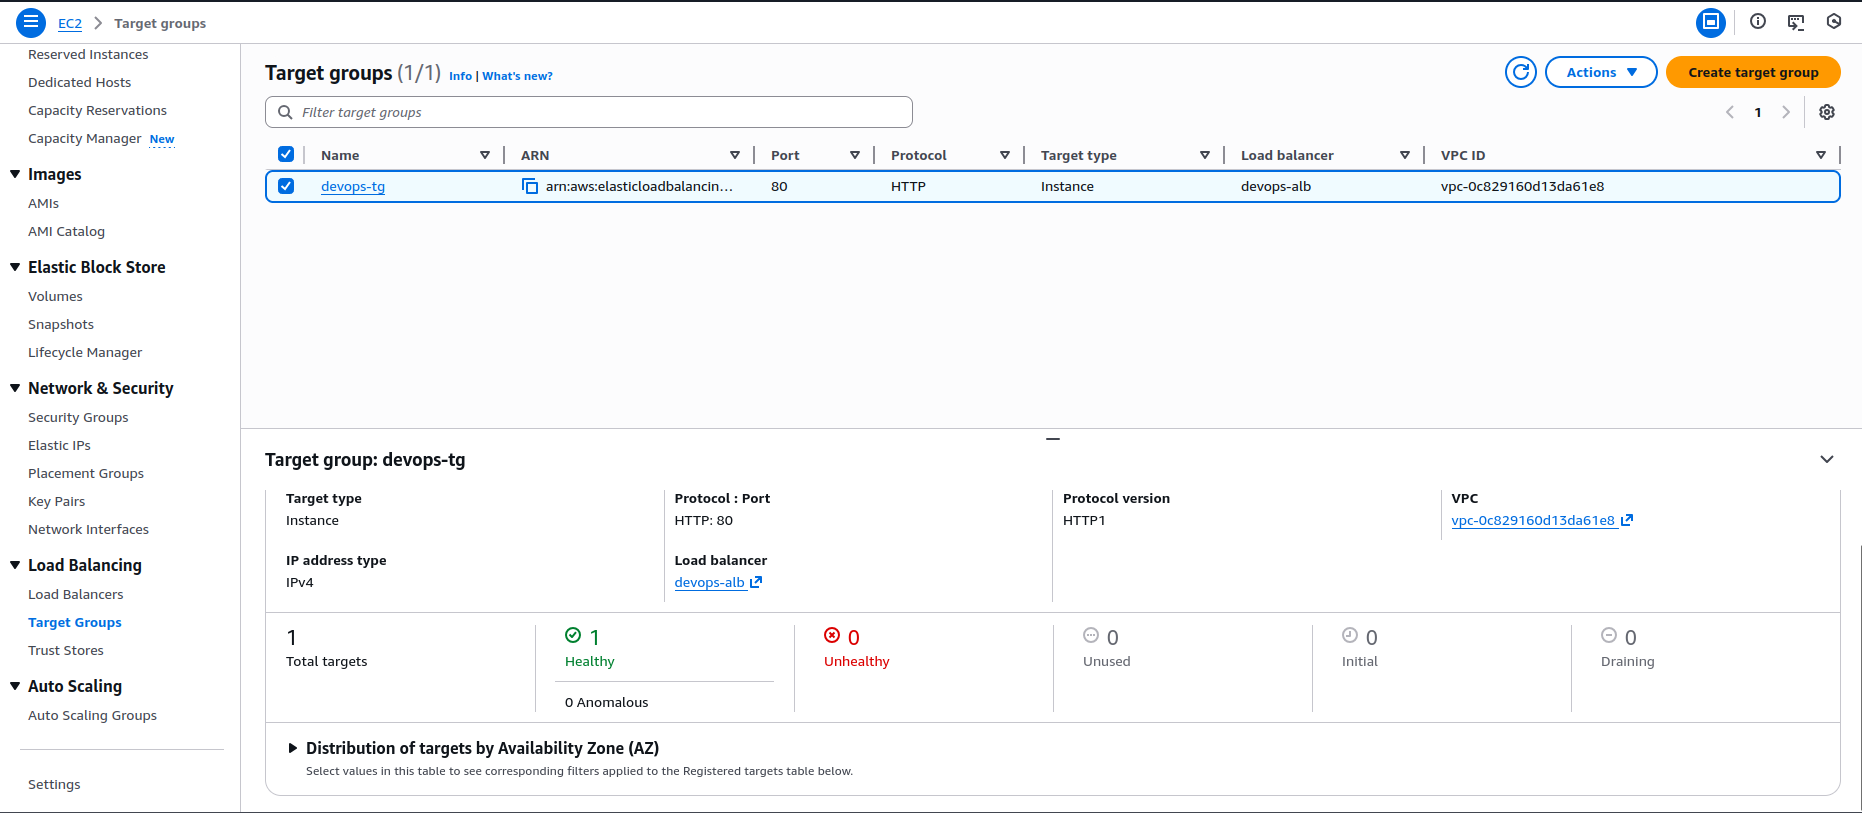Viewport: 1862px width, 813px height.
Task: Open the What's new? link
Action: (517, 76)
